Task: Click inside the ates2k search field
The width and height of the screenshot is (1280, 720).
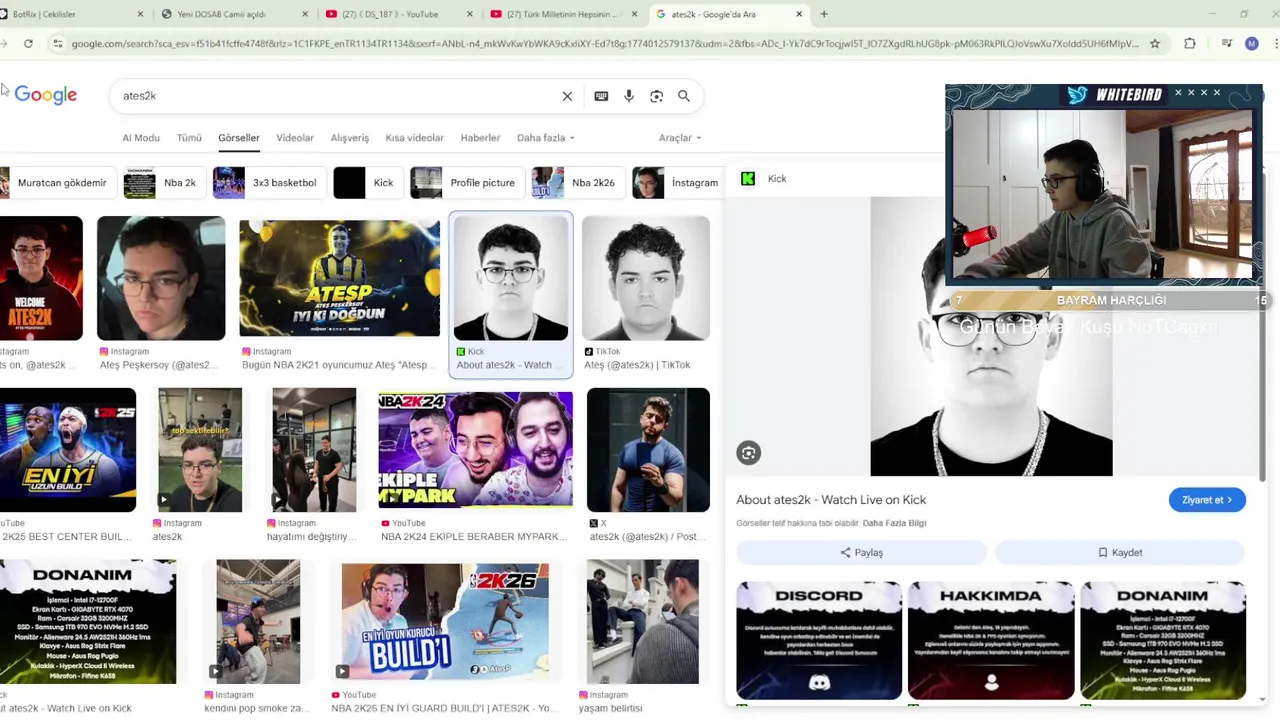Action: tap(335, 96)
